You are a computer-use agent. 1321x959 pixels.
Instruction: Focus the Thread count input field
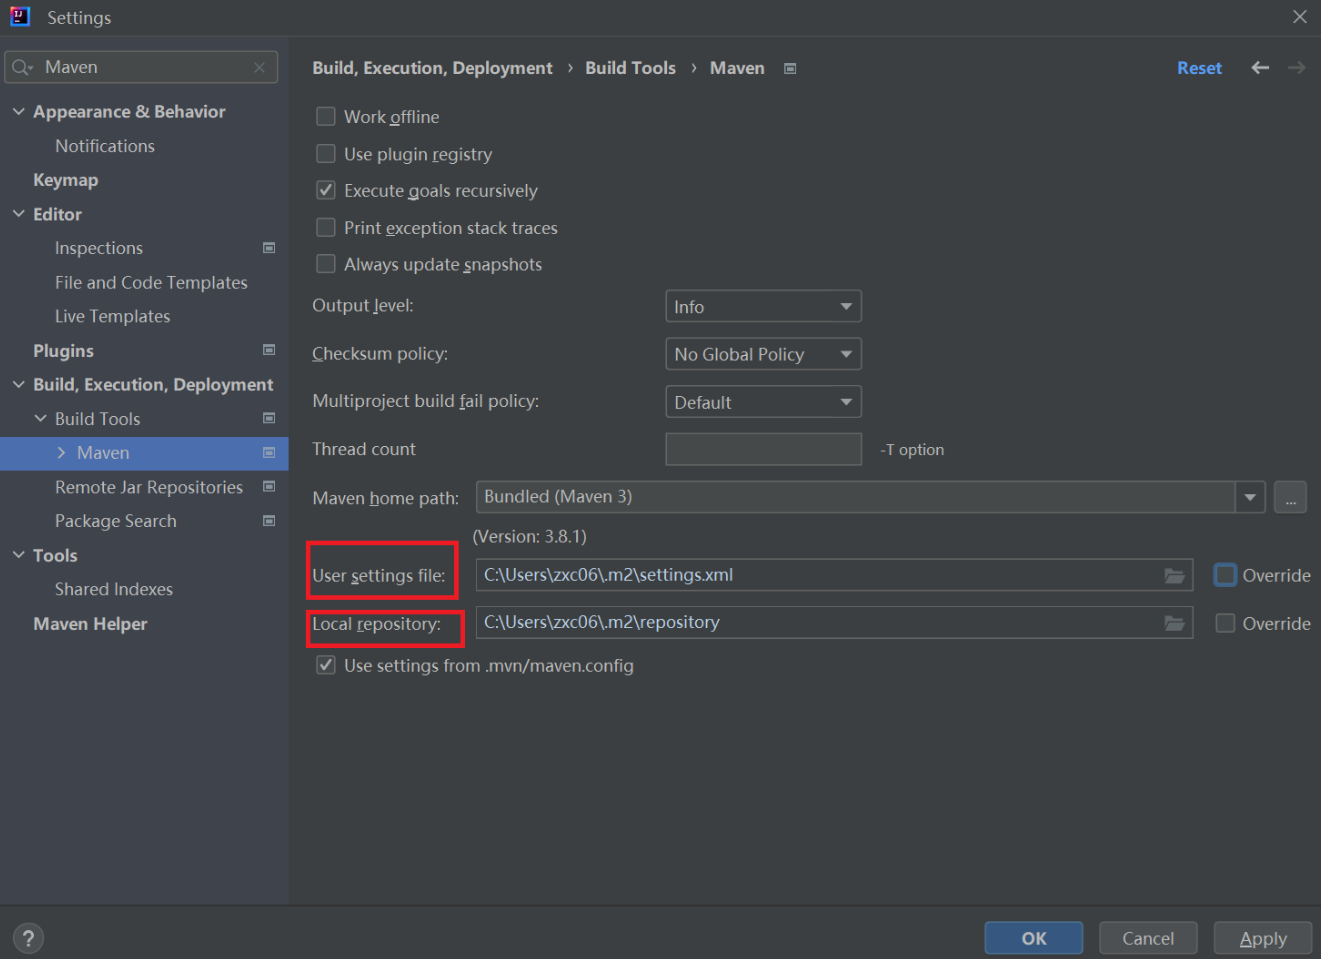[x=763, y=449]
